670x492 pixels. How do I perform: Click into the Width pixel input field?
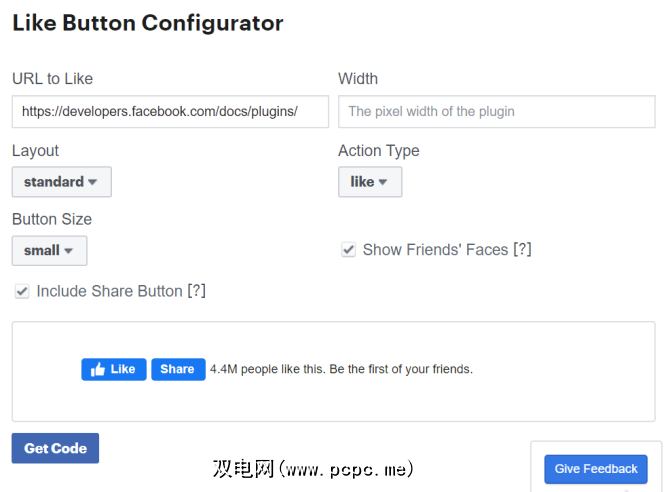click(496, 112)
